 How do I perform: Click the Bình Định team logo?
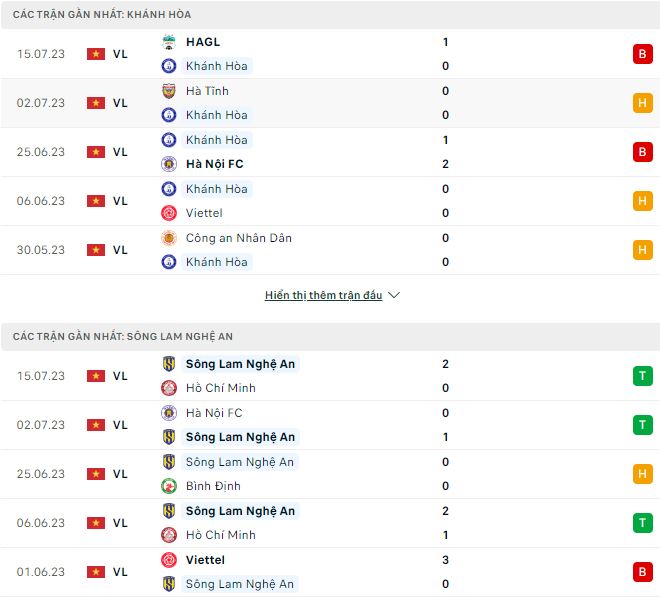[169, 486]
